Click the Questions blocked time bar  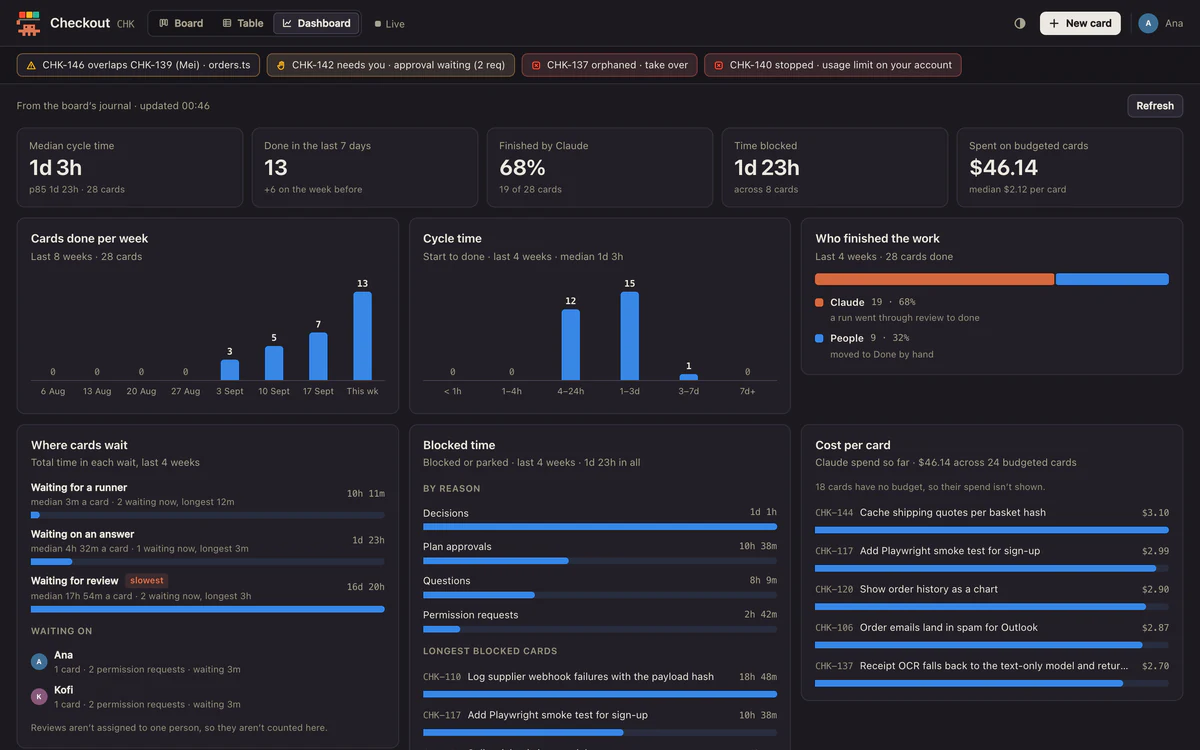pyautogui.click(x=600, y=595)
